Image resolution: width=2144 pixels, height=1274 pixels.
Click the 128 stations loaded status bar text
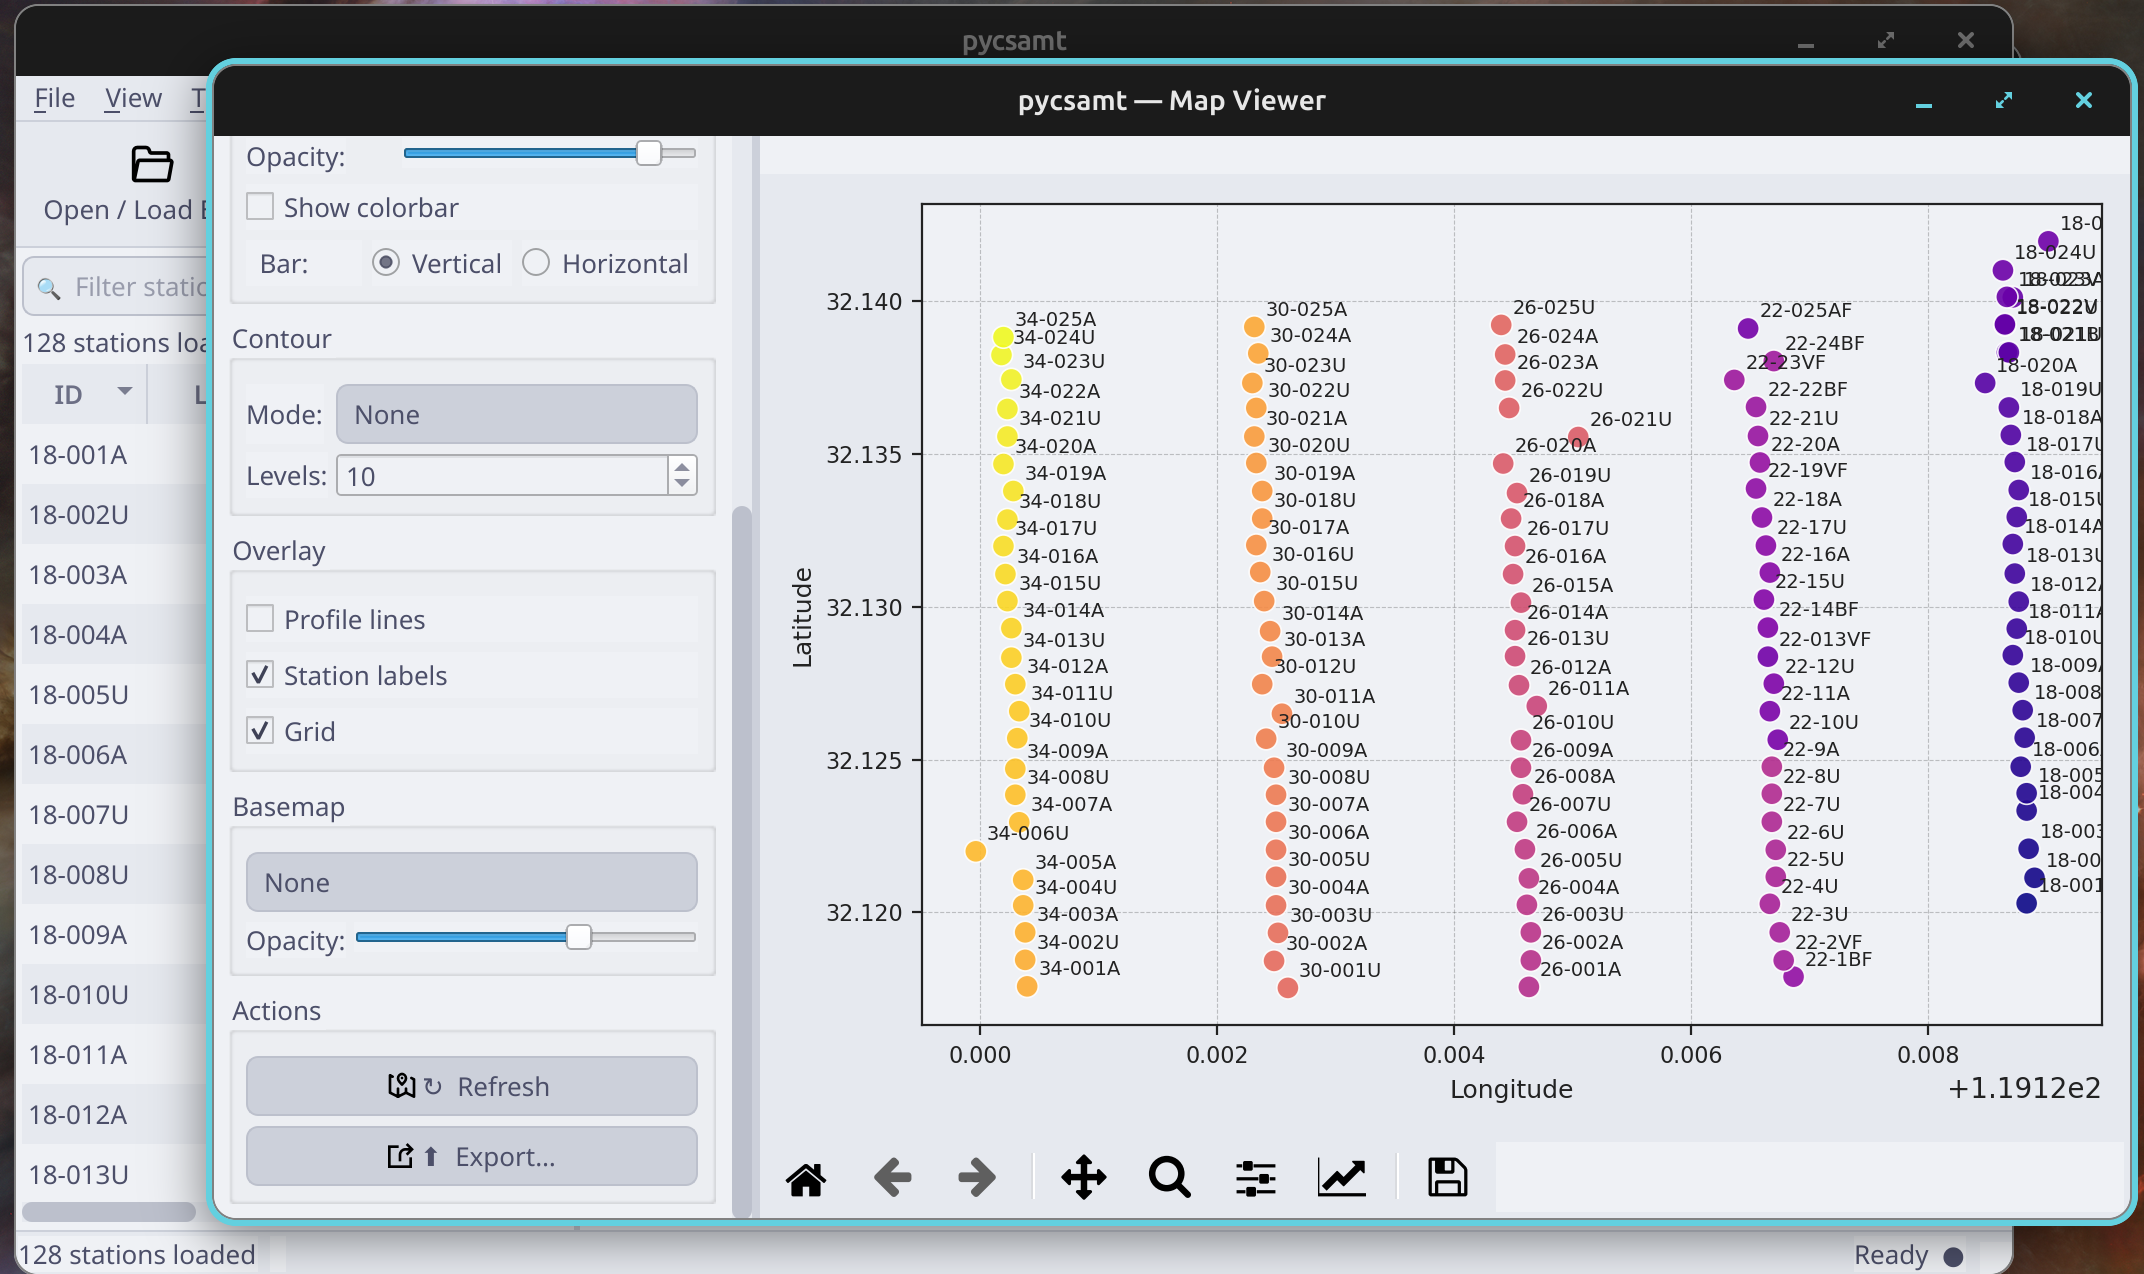pos(137,1255)
